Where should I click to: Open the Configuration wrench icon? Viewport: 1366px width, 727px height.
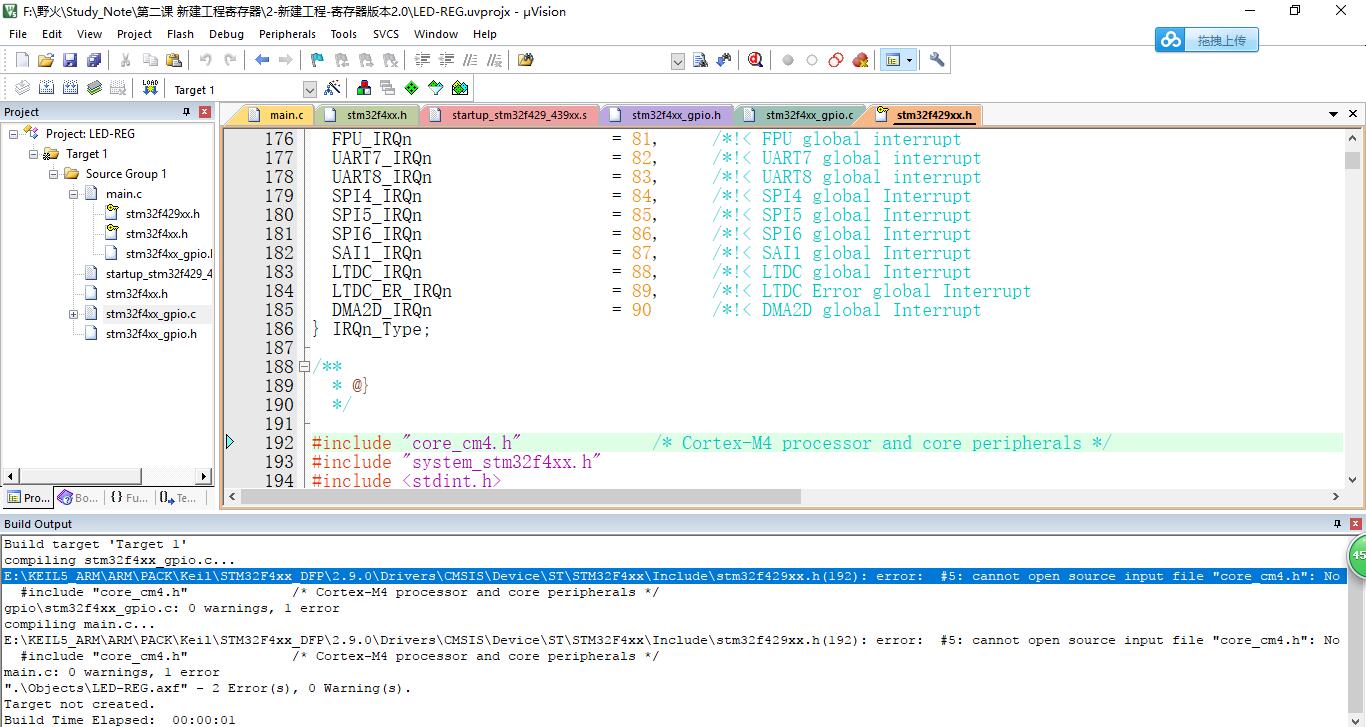(937, 60)
